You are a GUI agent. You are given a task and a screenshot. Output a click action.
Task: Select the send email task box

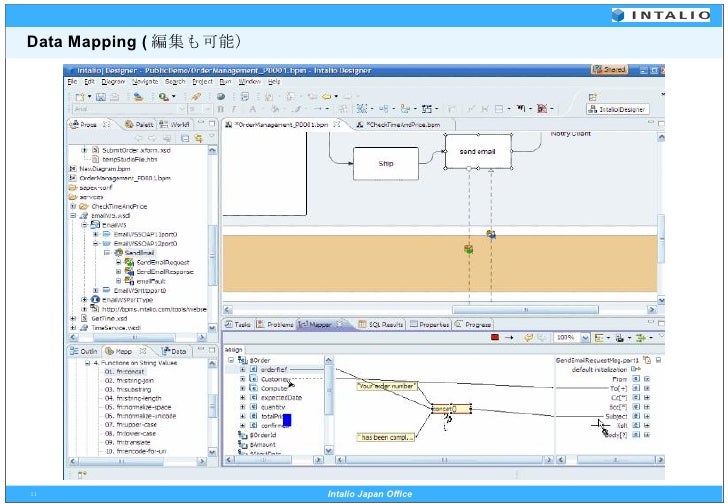pyautogui.click(x=478, y=151)
